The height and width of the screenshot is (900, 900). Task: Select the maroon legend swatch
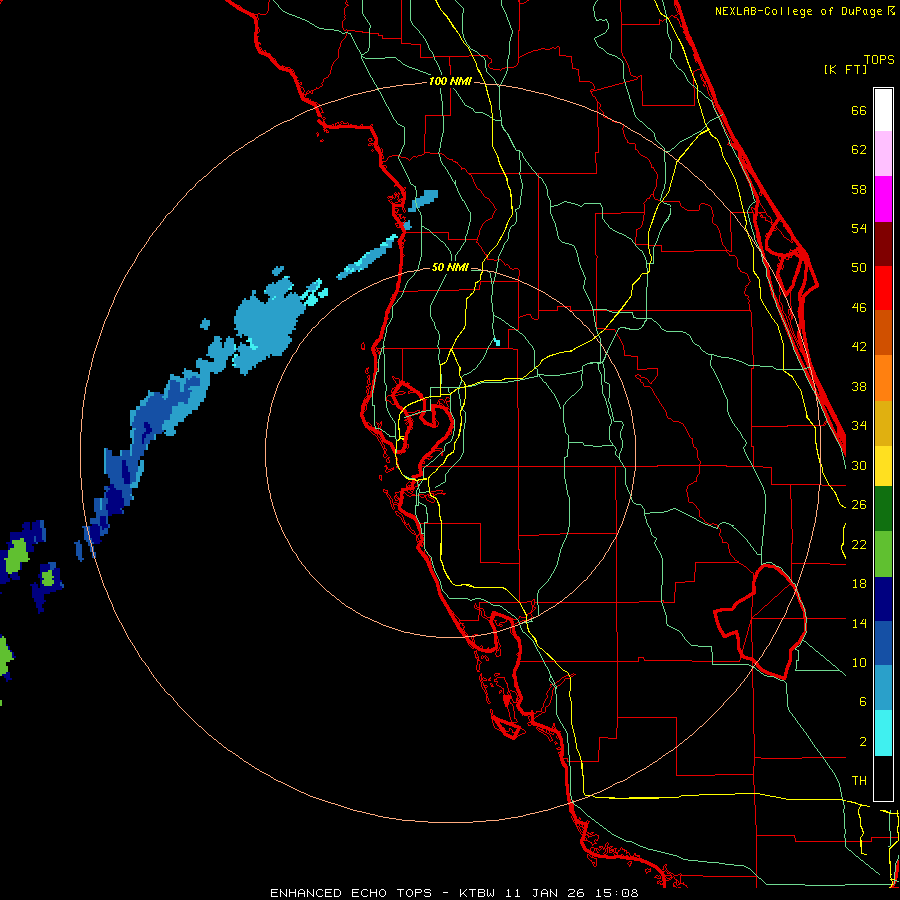click(x=883, y=244)
